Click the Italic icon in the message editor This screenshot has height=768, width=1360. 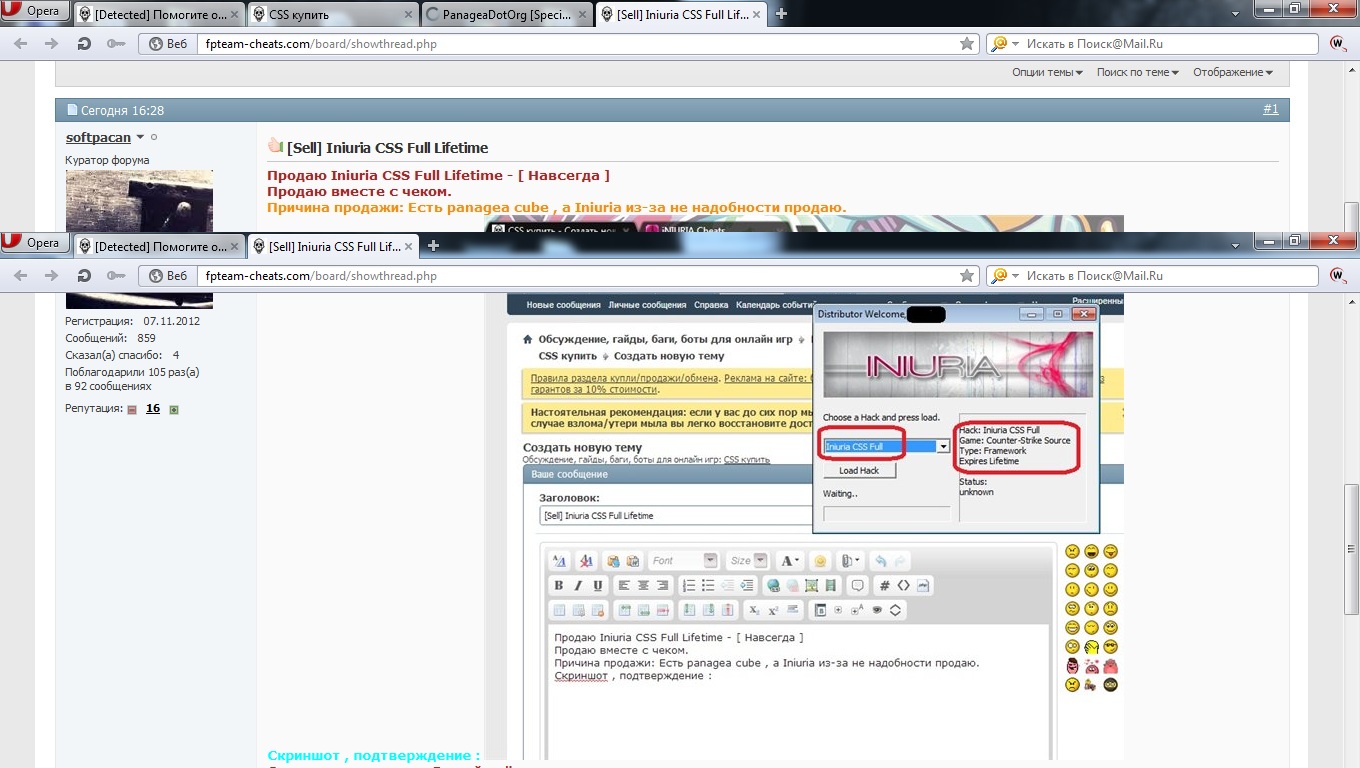pyautogui.click(x=578, y=585)
